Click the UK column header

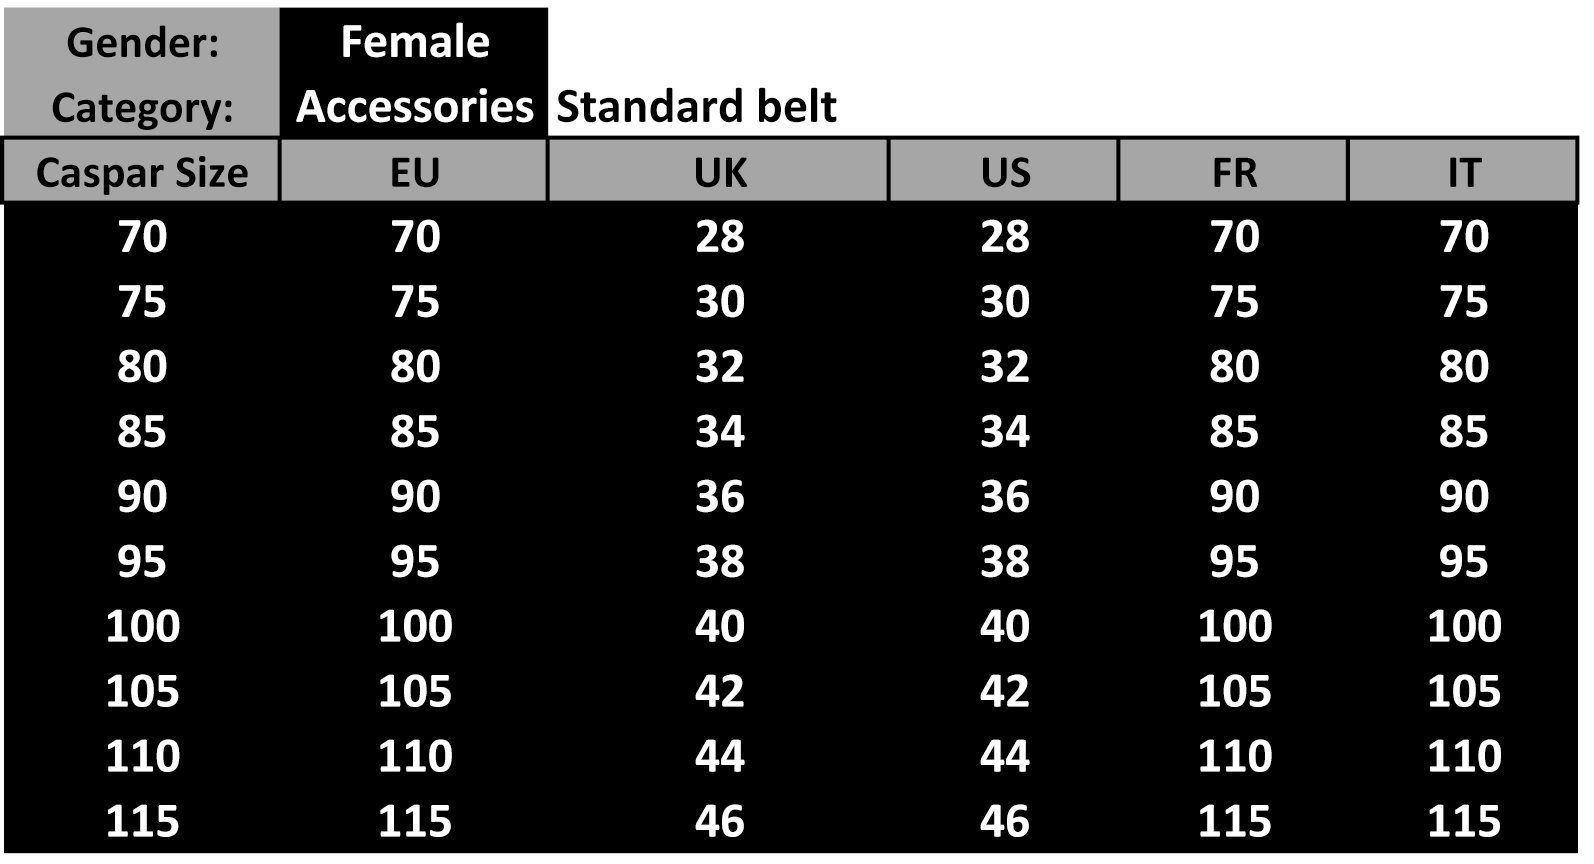coord(719,172)
